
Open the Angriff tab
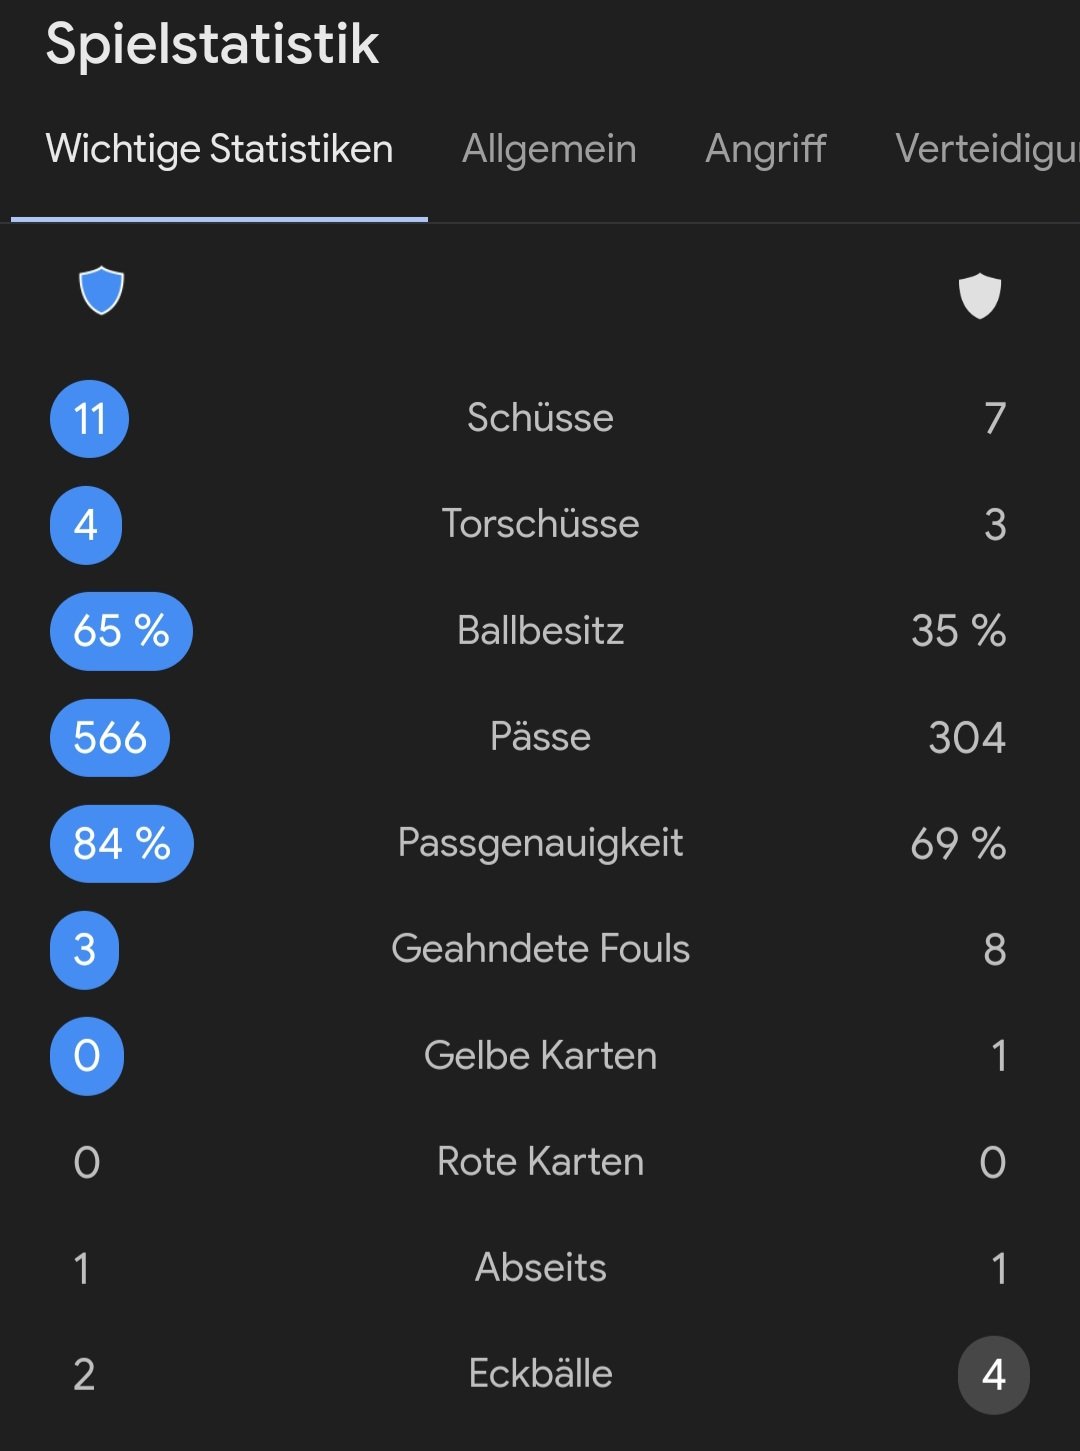point(766,149)
